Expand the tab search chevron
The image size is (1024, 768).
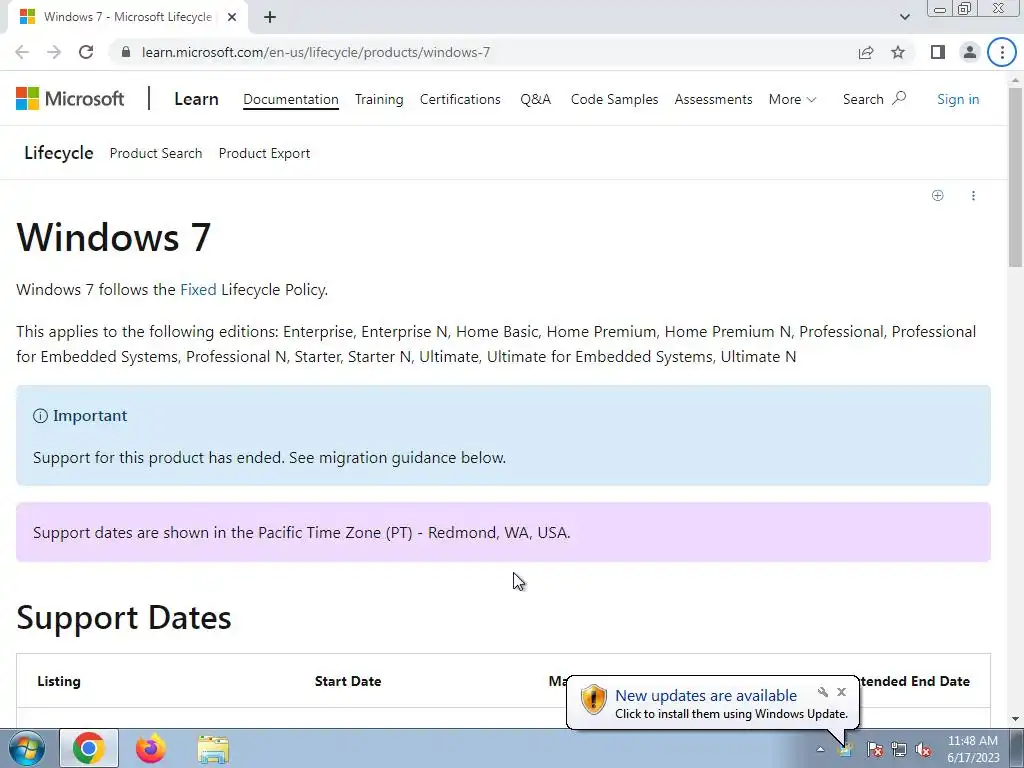(x=904, y=17)
